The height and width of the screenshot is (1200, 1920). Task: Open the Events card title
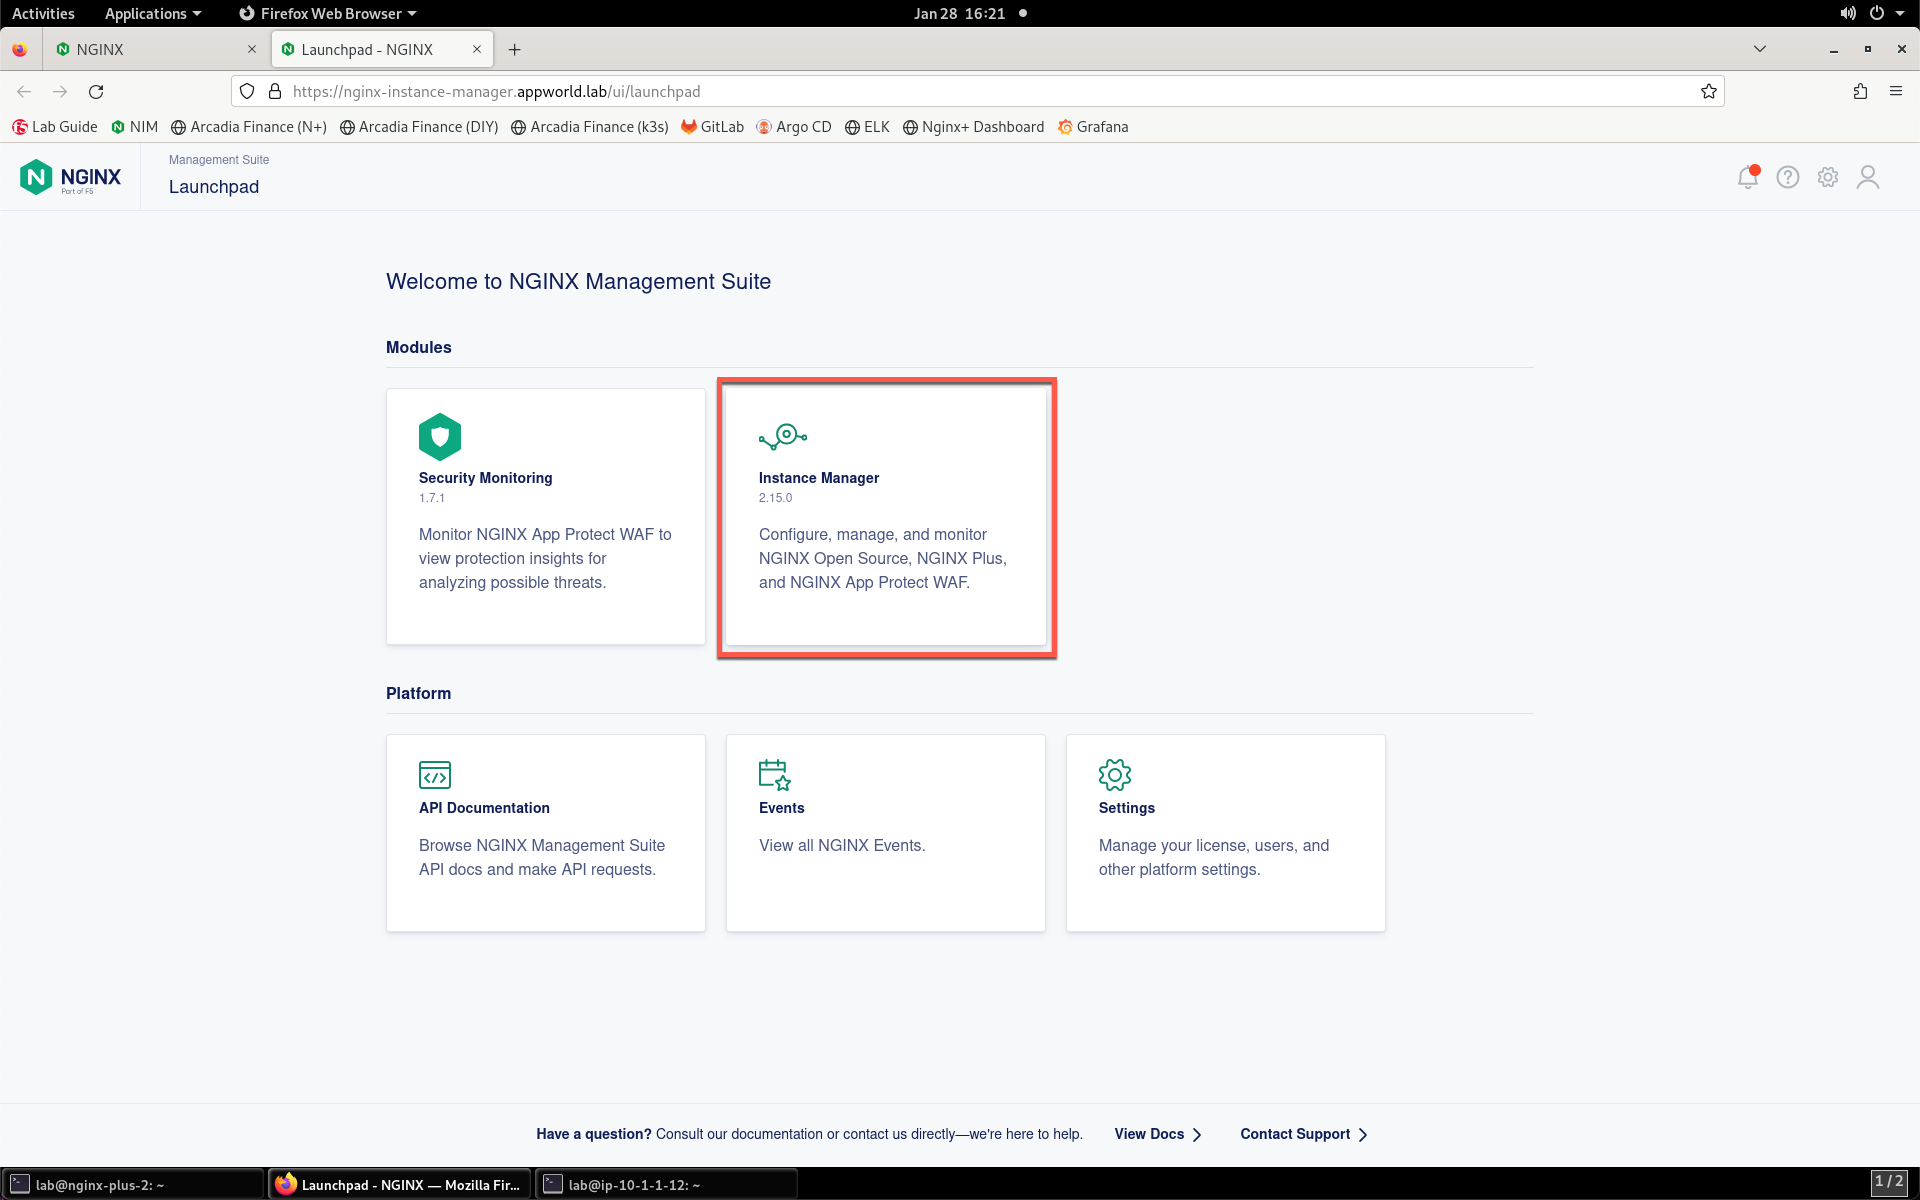[x=781, y=808]
